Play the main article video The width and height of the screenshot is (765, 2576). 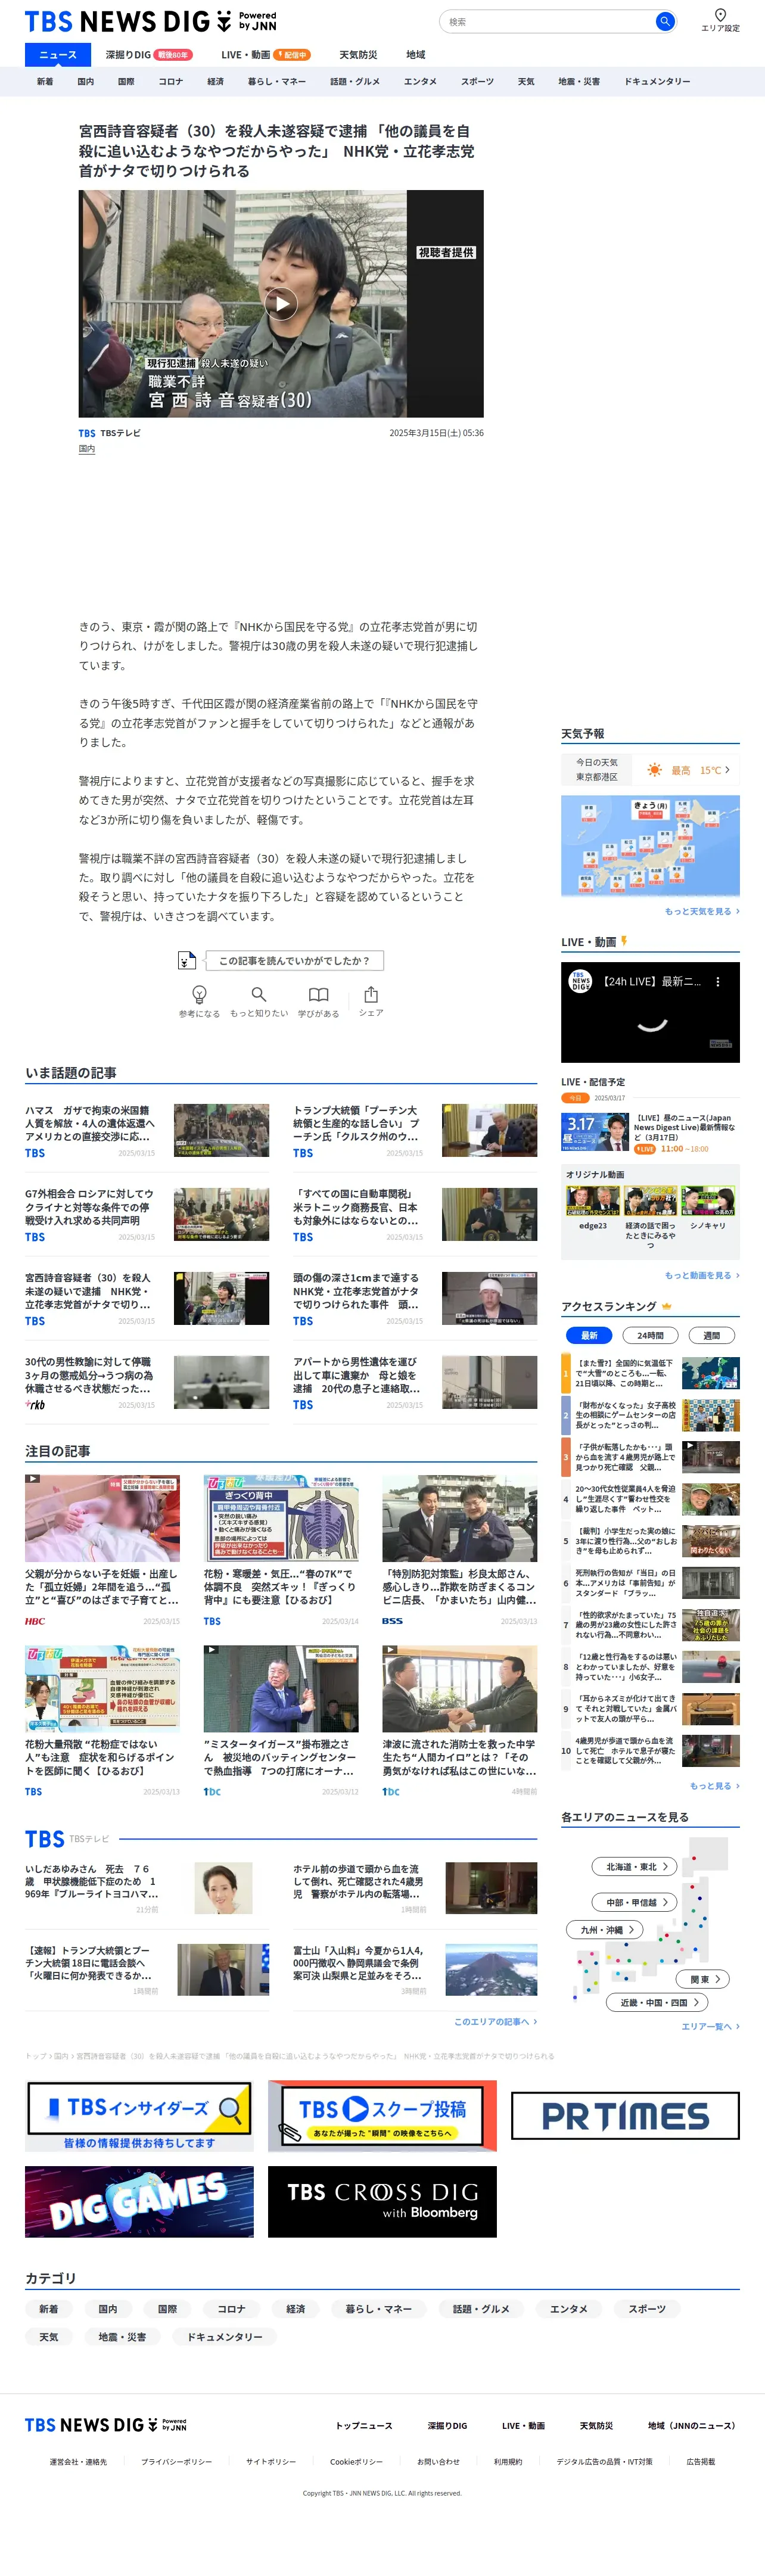pyautogui.click(x=281, y=303)
